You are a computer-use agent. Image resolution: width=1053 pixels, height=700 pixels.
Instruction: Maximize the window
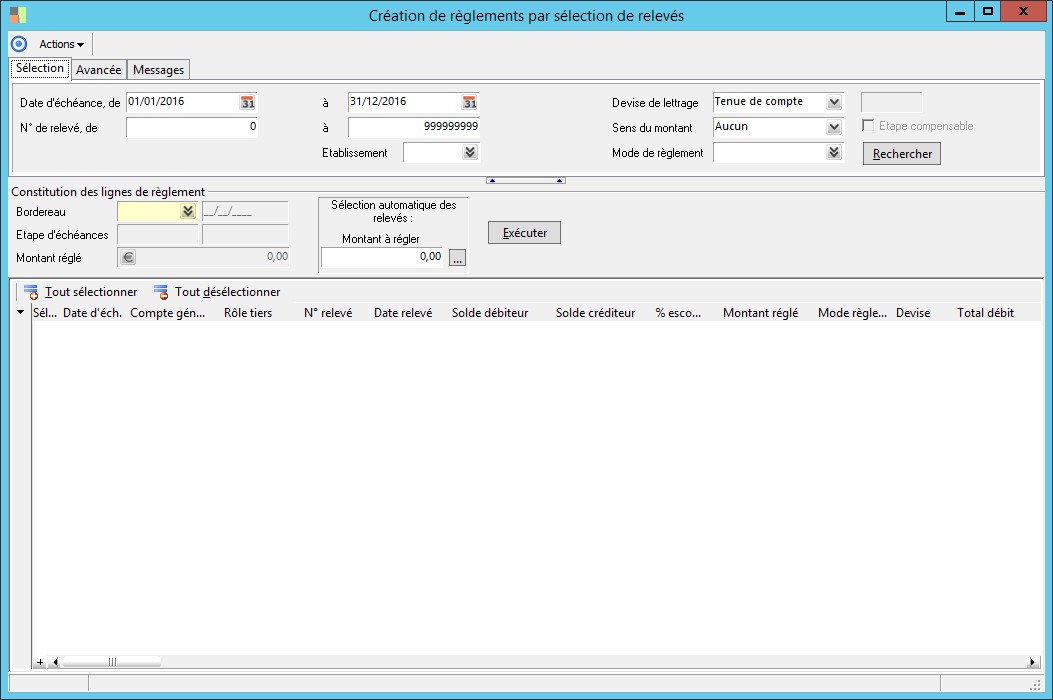coord(987,11)
